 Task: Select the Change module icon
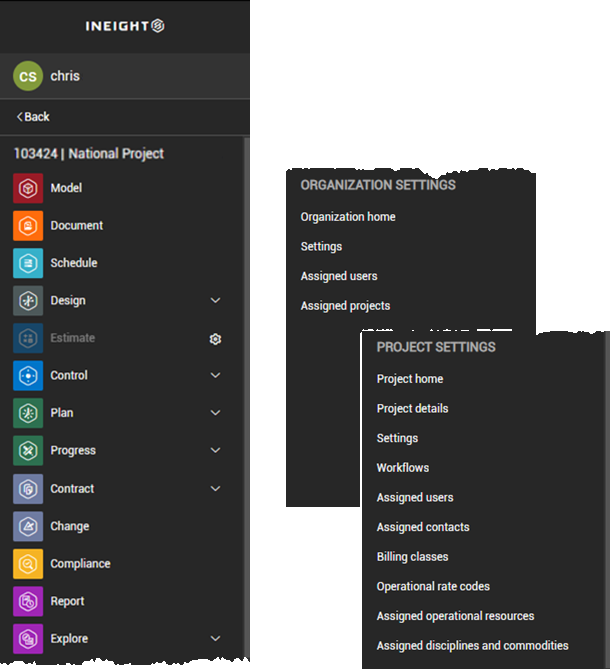click(x=28, y=526)
